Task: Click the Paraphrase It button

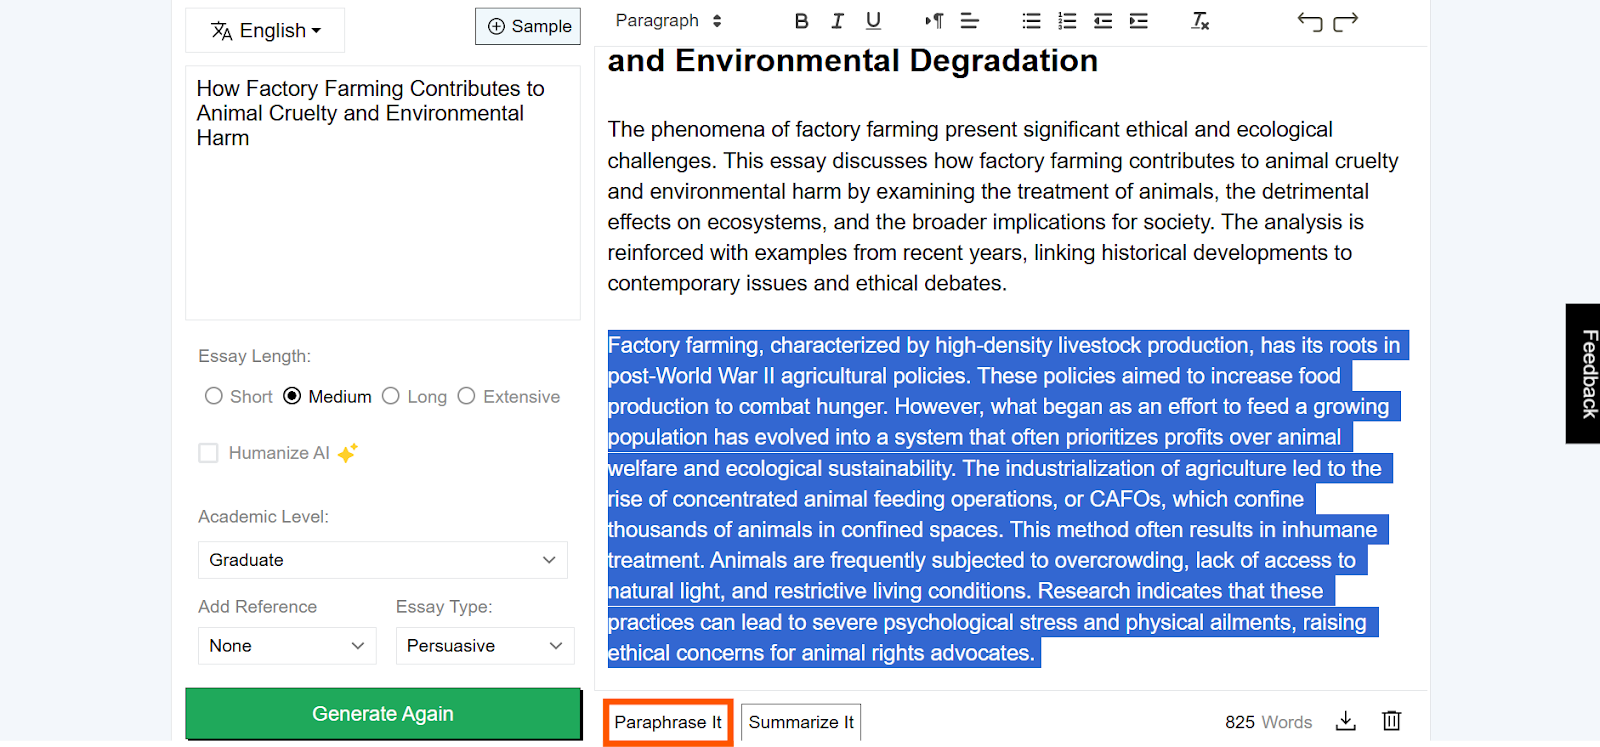Action: click(668, 722)
